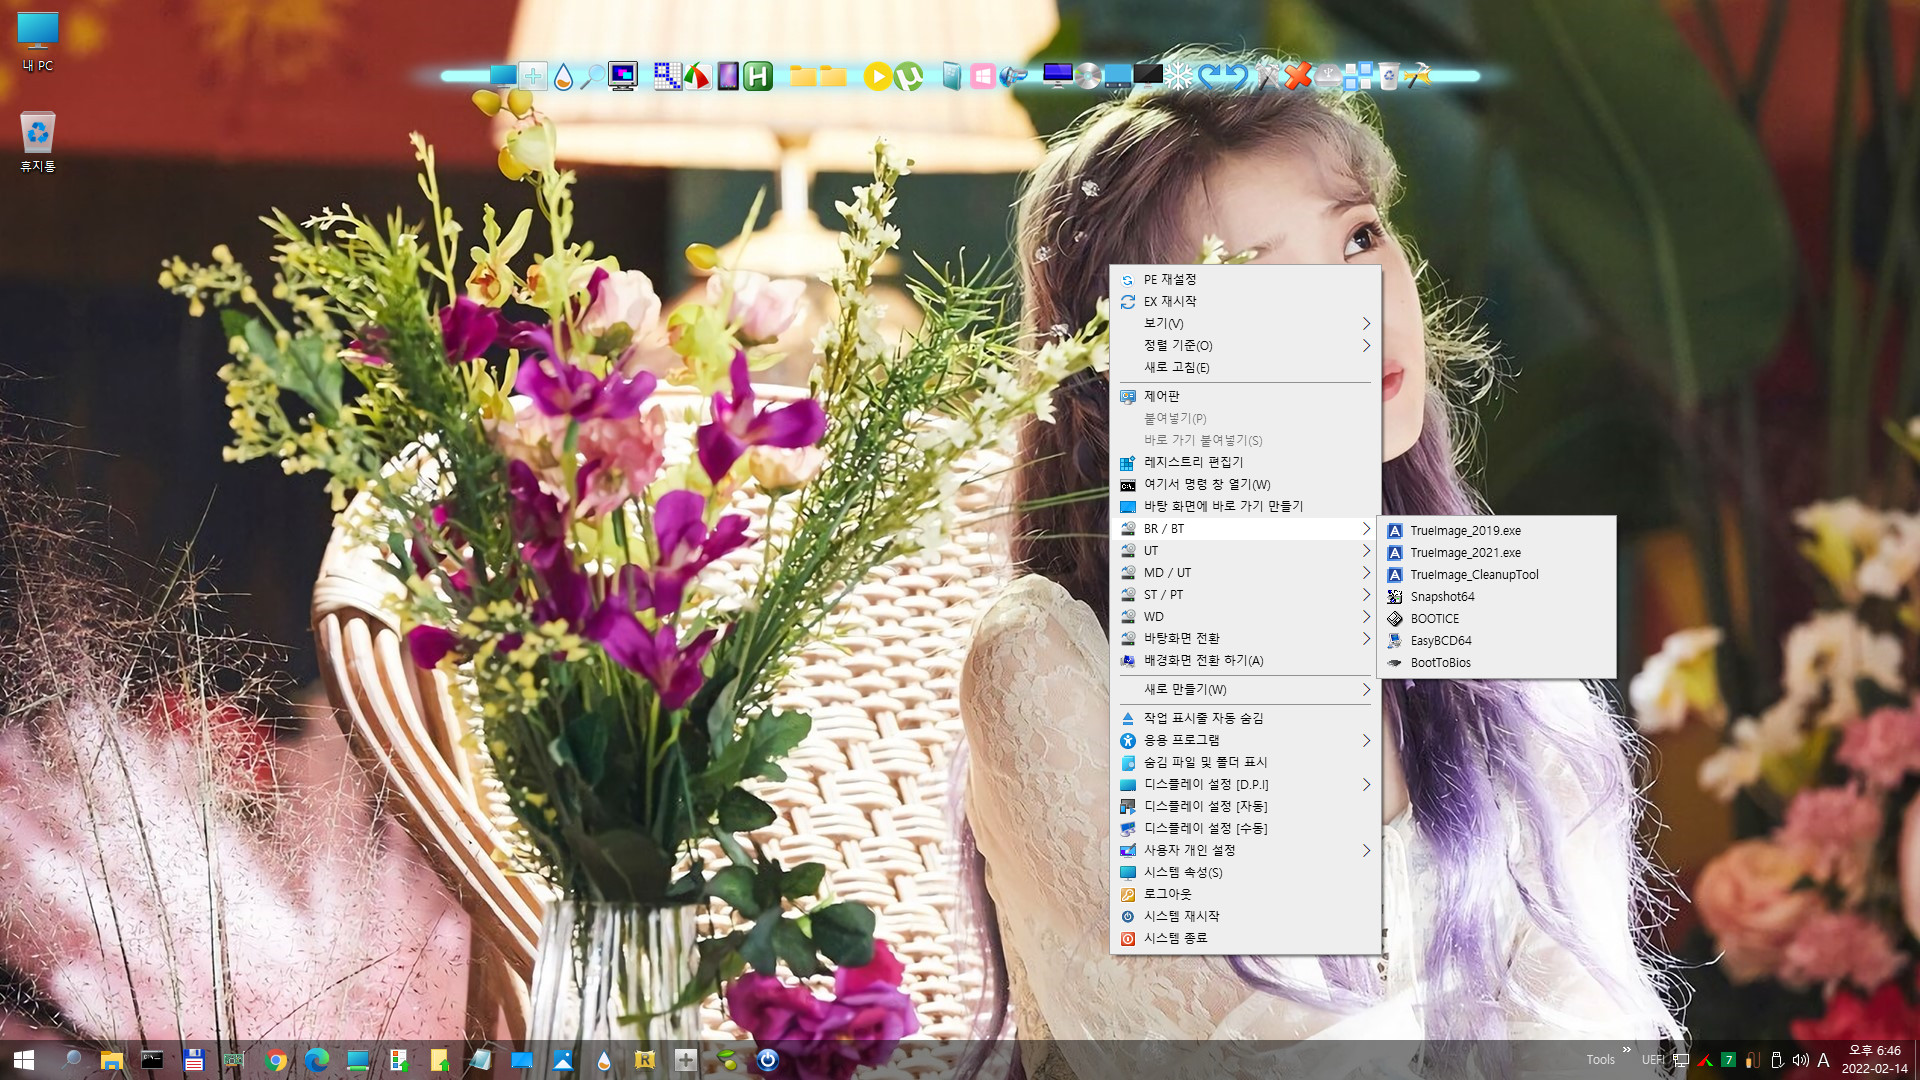Image resolution: width=1920 pixels, height=1080 pixels.
Task: Expand the 응용 프로그램 submenu
Action: (1245, 740)
